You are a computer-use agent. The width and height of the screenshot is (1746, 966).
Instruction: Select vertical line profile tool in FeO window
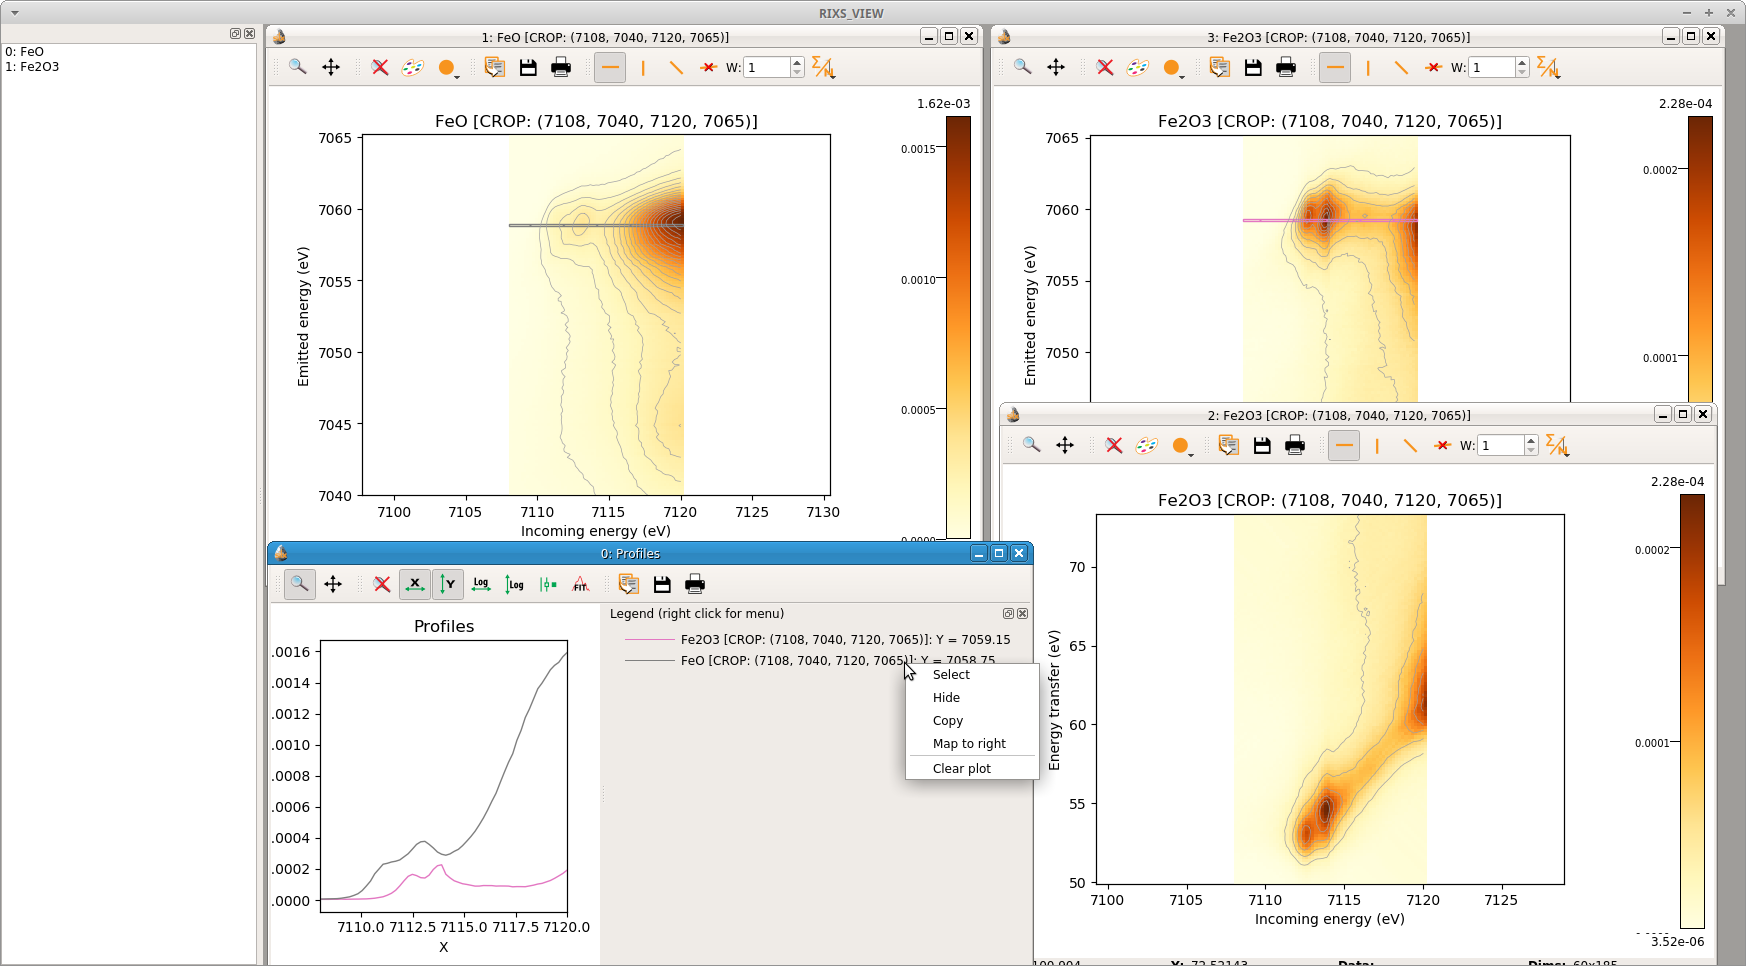tap(643, 68)
